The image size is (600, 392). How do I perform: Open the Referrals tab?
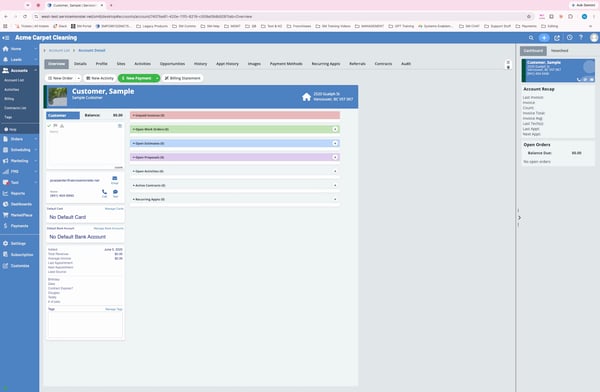click(357, 64)
